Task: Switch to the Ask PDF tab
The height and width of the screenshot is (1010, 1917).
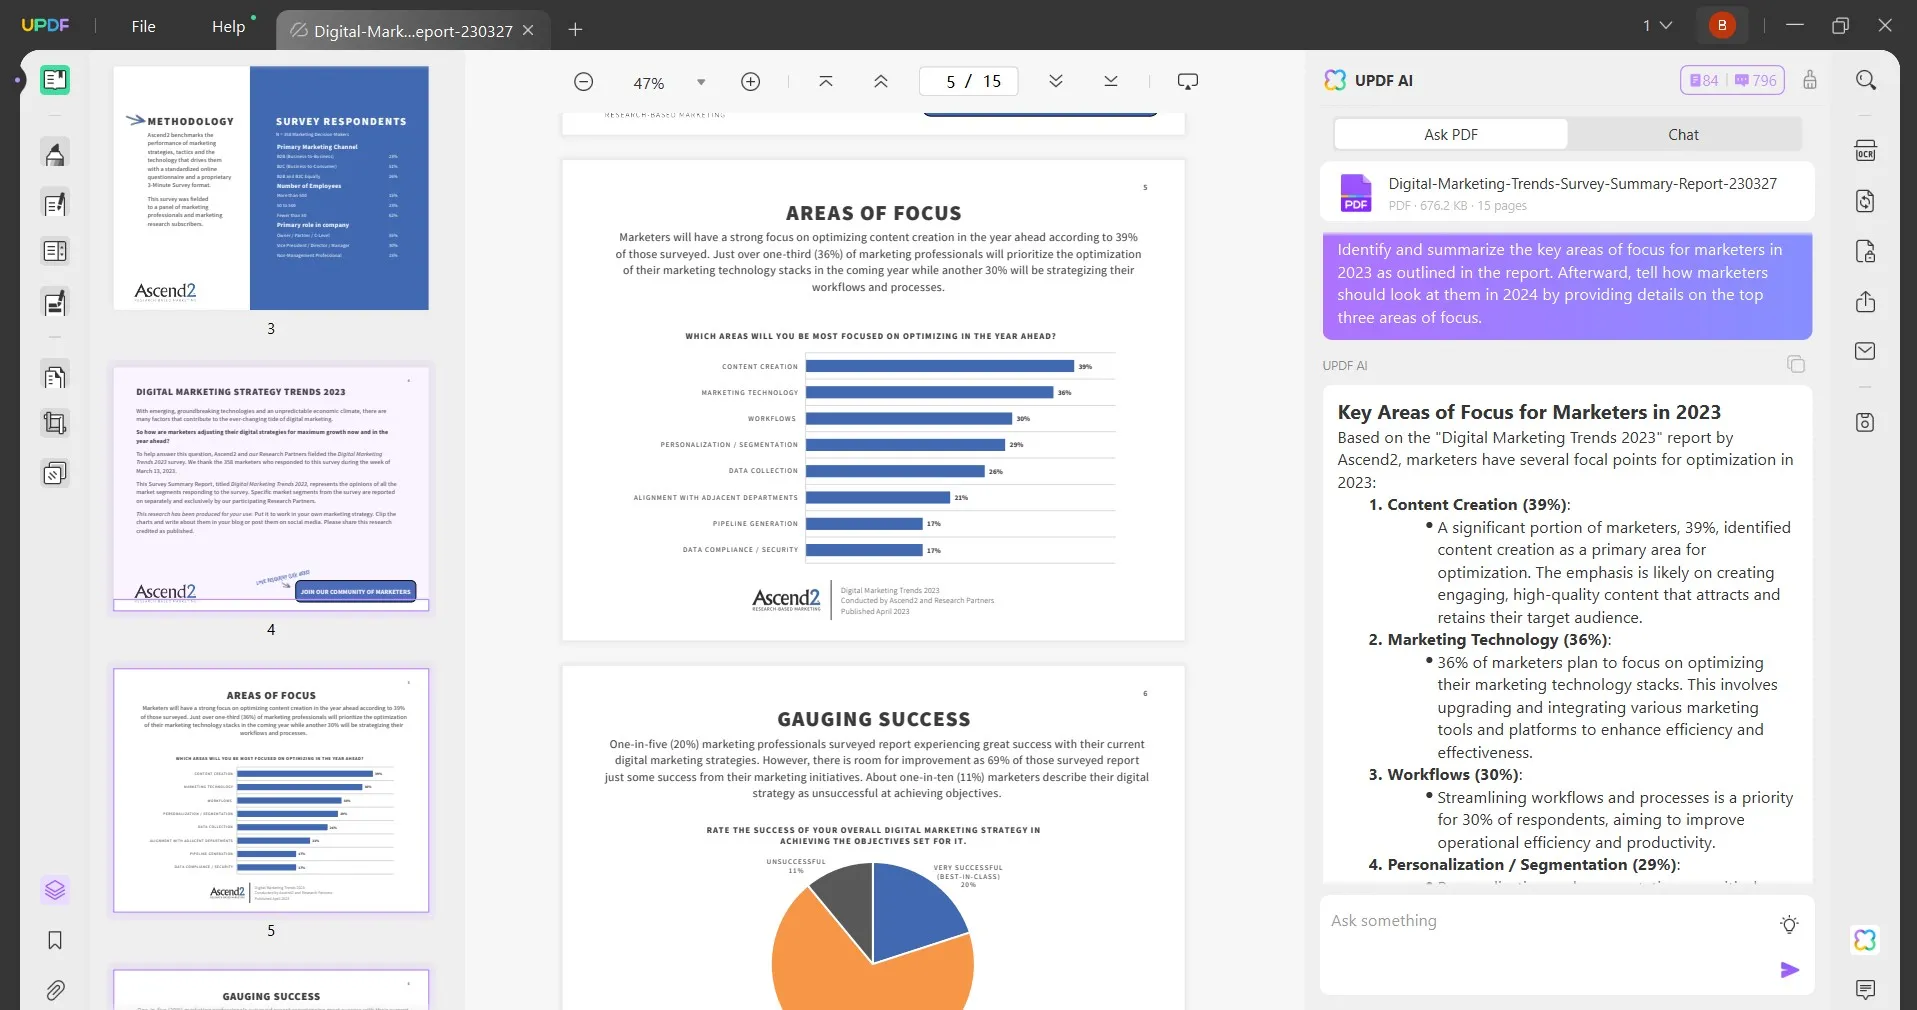Action: [1451, 134]
